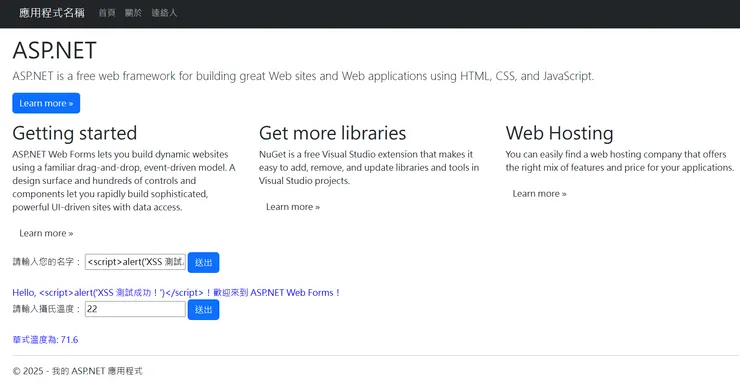Click the ASP.NET free web framework tagline
This screenshot has height=389, width=740.
pos(303,76)
